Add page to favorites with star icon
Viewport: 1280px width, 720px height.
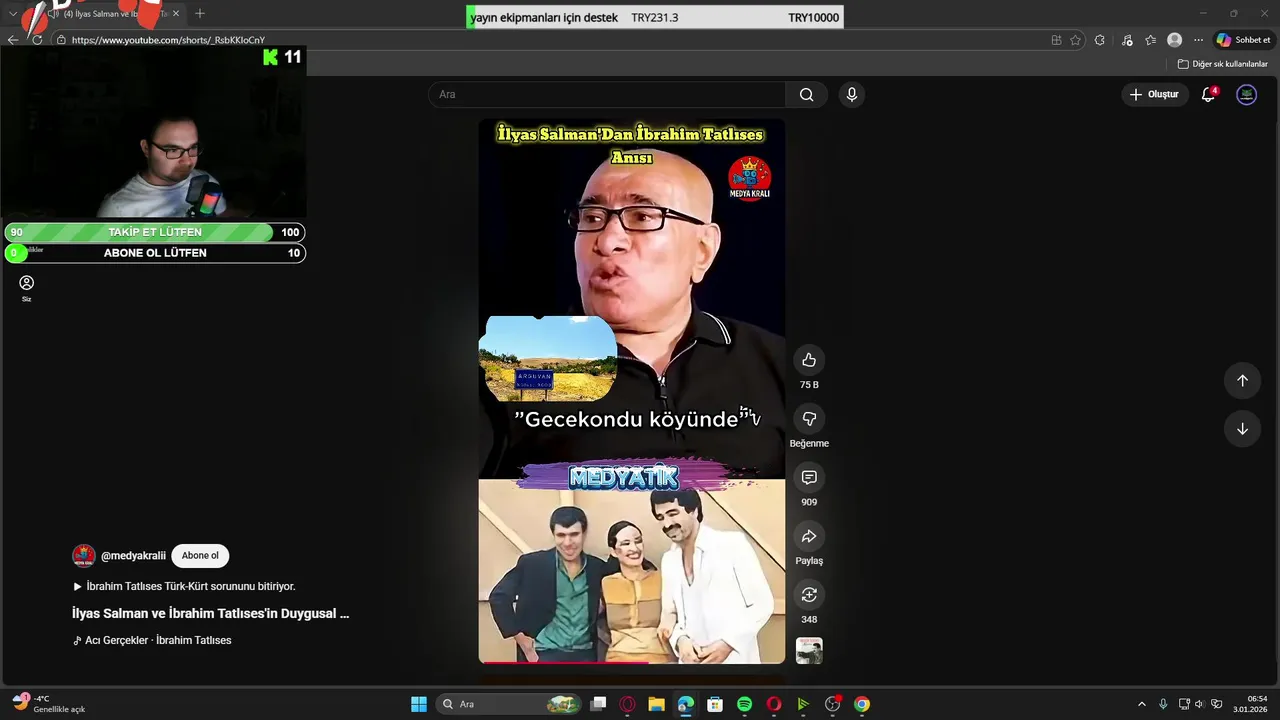1076,40
